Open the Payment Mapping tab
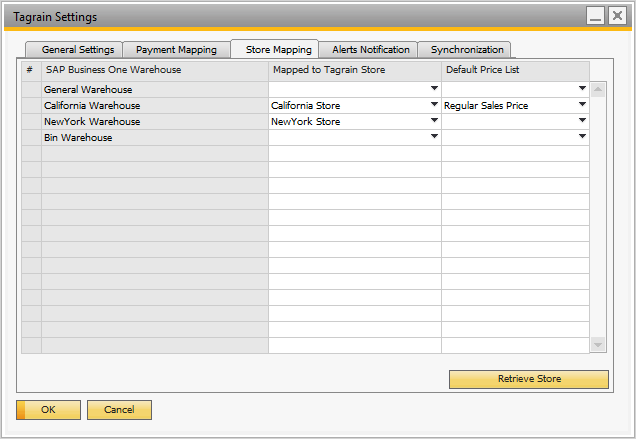 [x=176, y=50]
